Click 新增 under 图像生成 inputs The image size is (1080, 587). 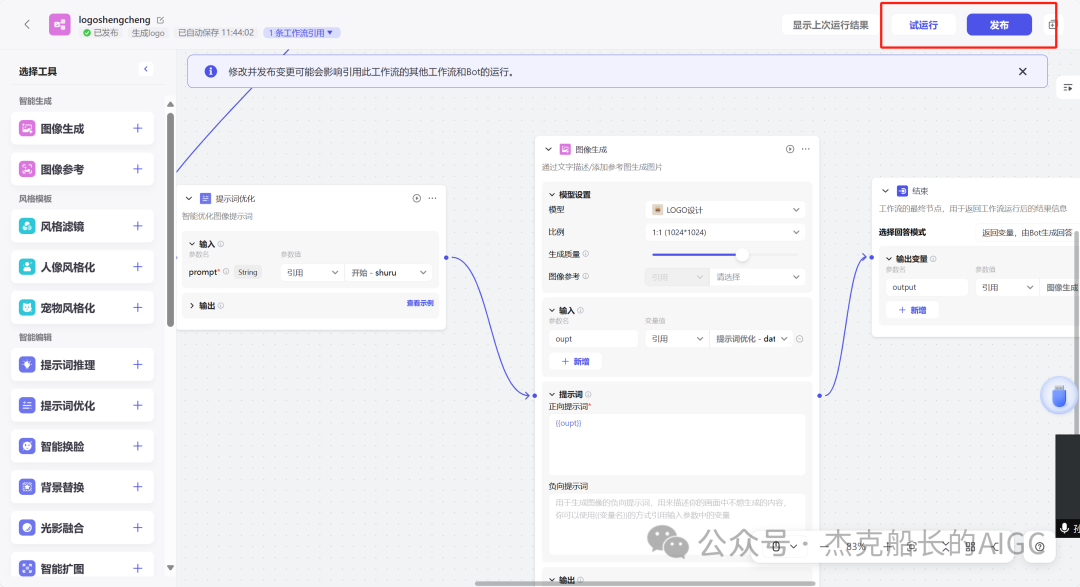(x=575, y=362)
